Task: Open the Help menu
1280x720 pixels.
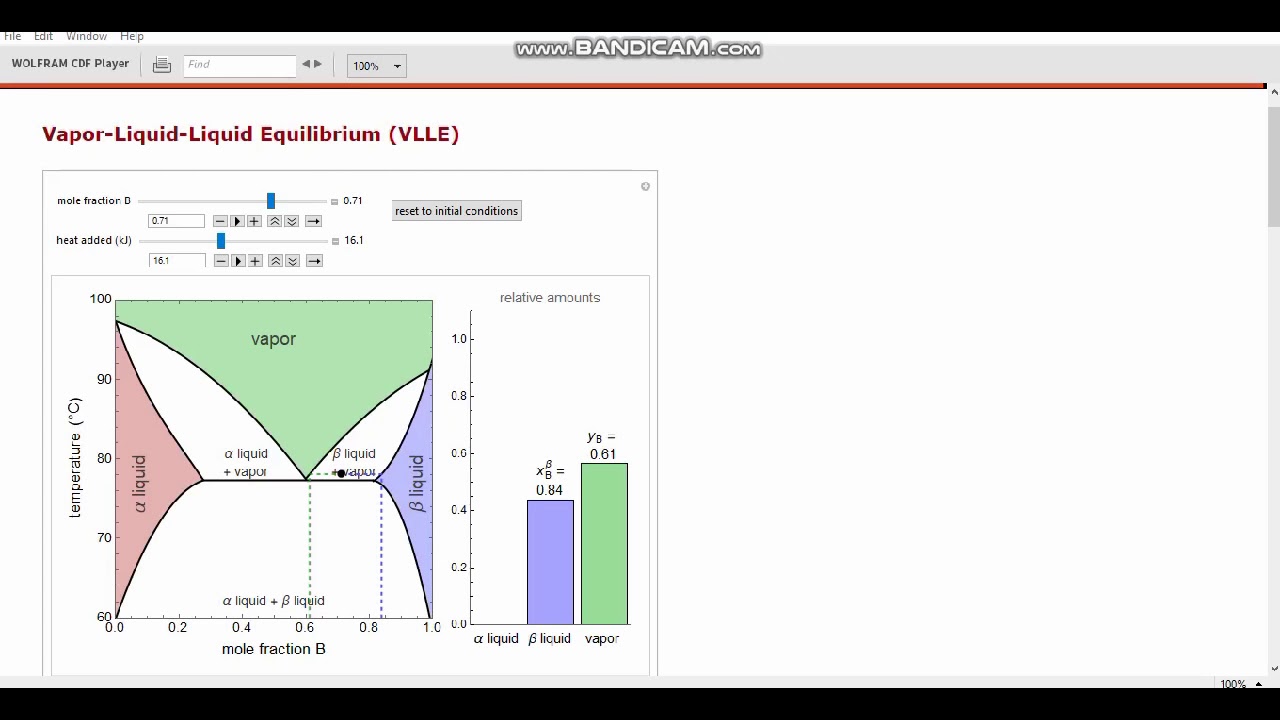Action: 132,36
